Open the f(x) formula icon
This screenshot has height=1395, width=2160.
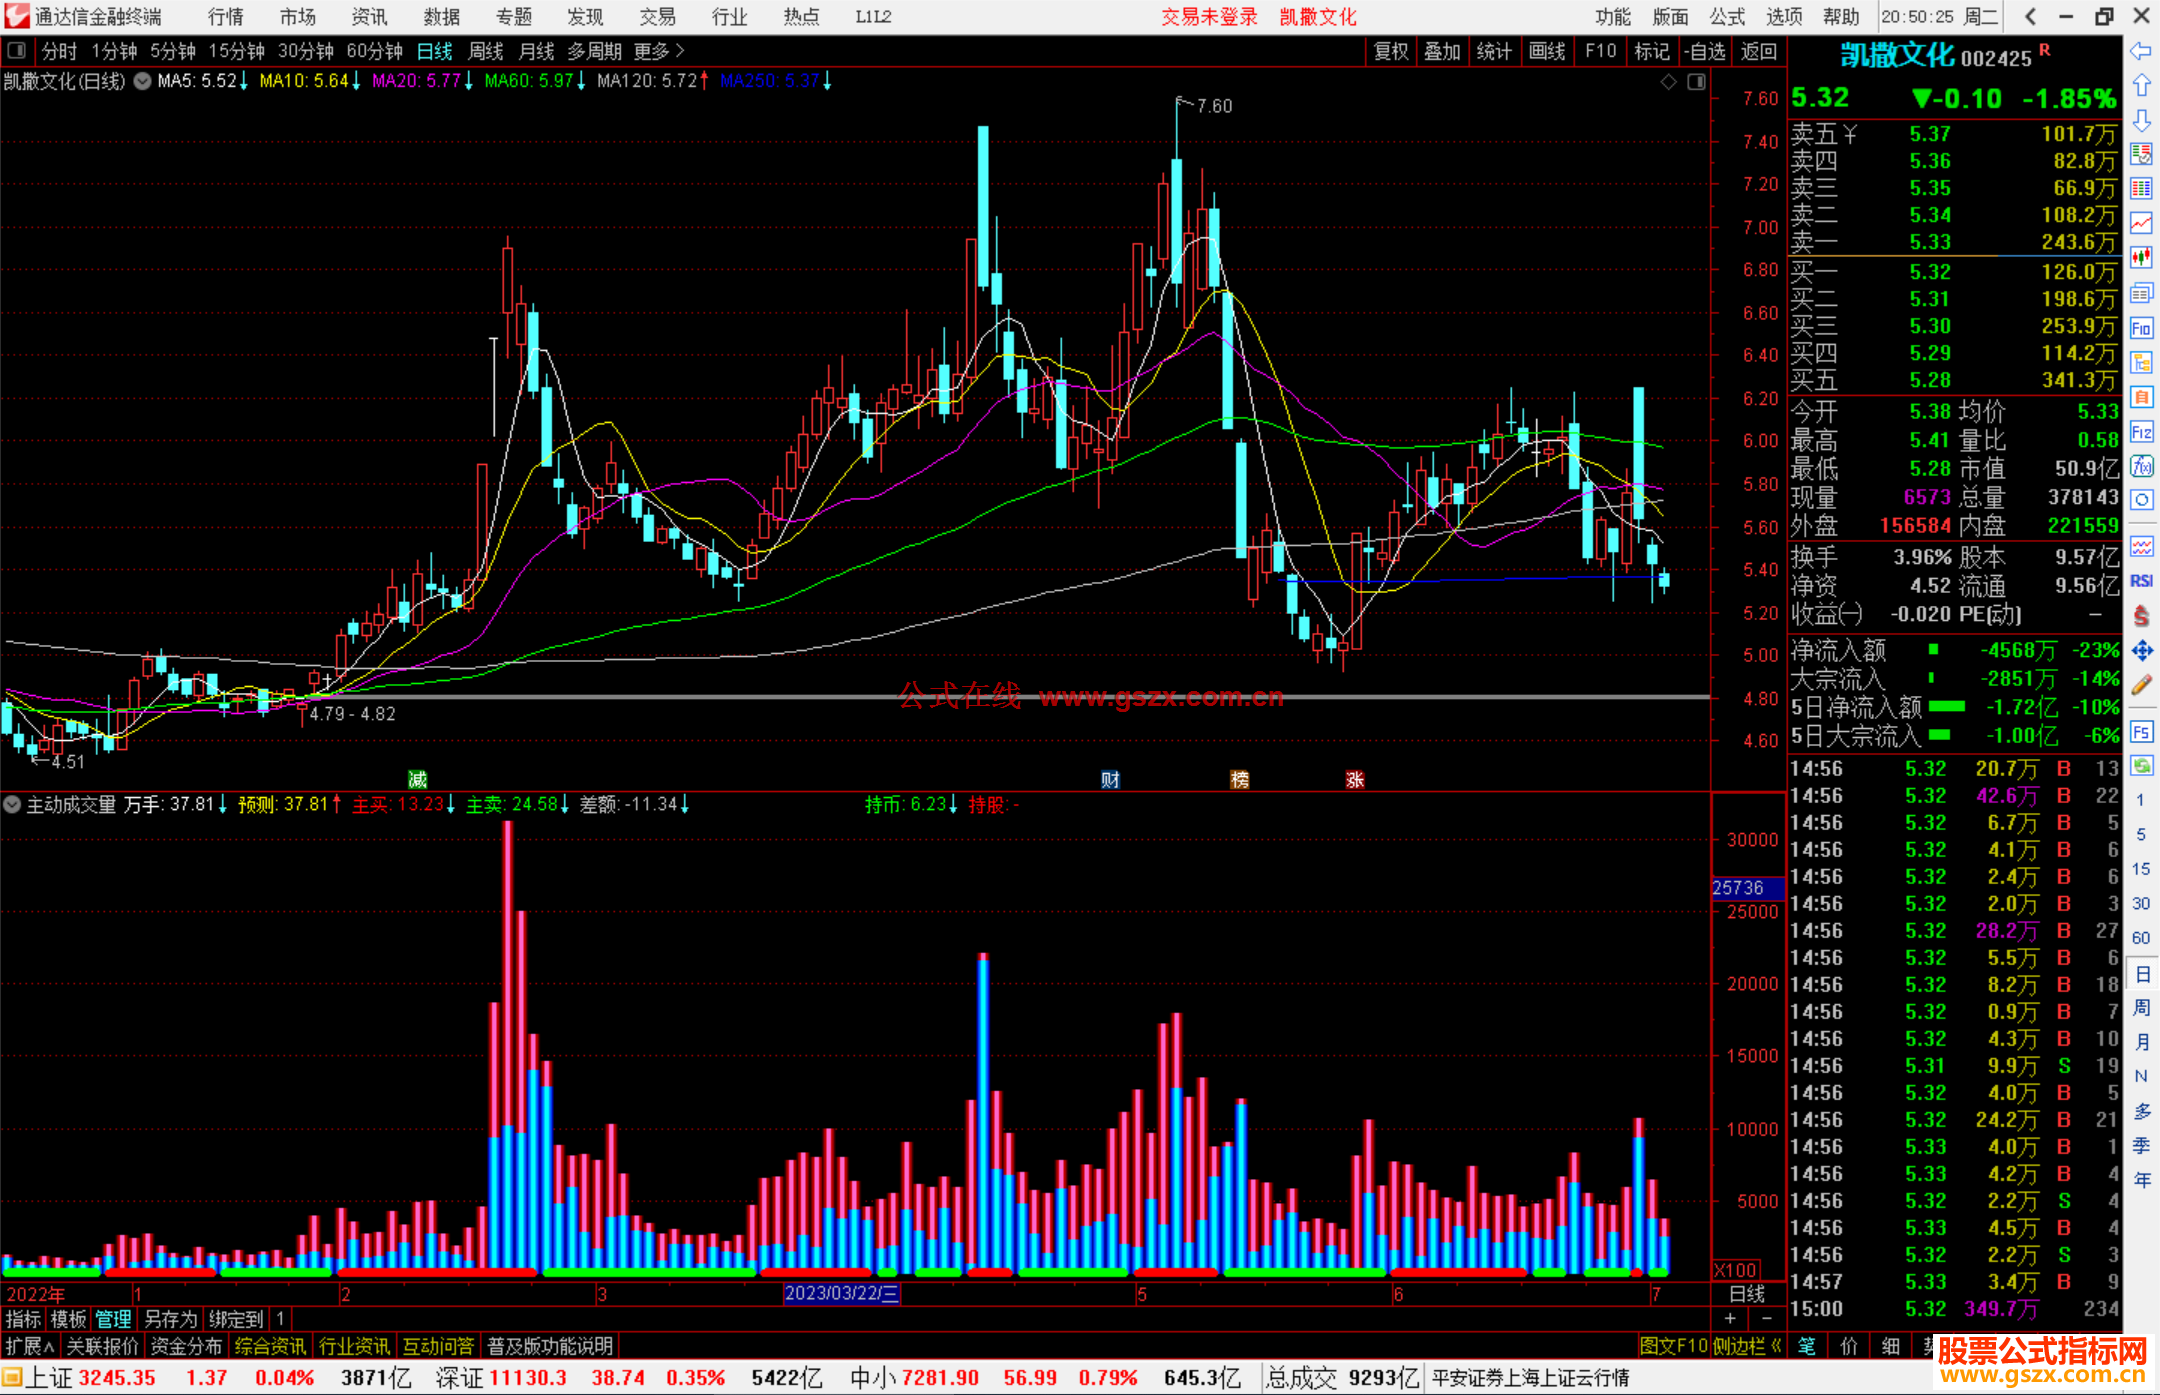click(x=2141, y=466)
